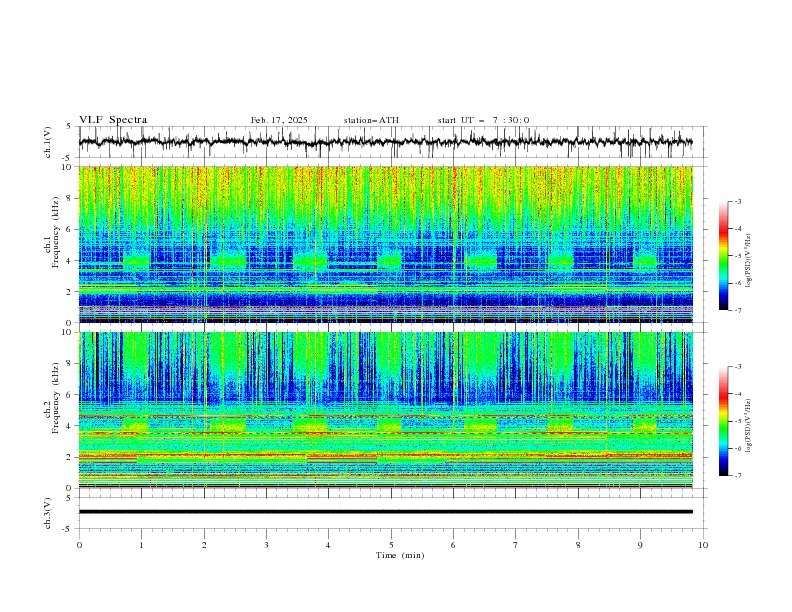
Task: Click the time axis tick label "3"
Action: point(266,545)
